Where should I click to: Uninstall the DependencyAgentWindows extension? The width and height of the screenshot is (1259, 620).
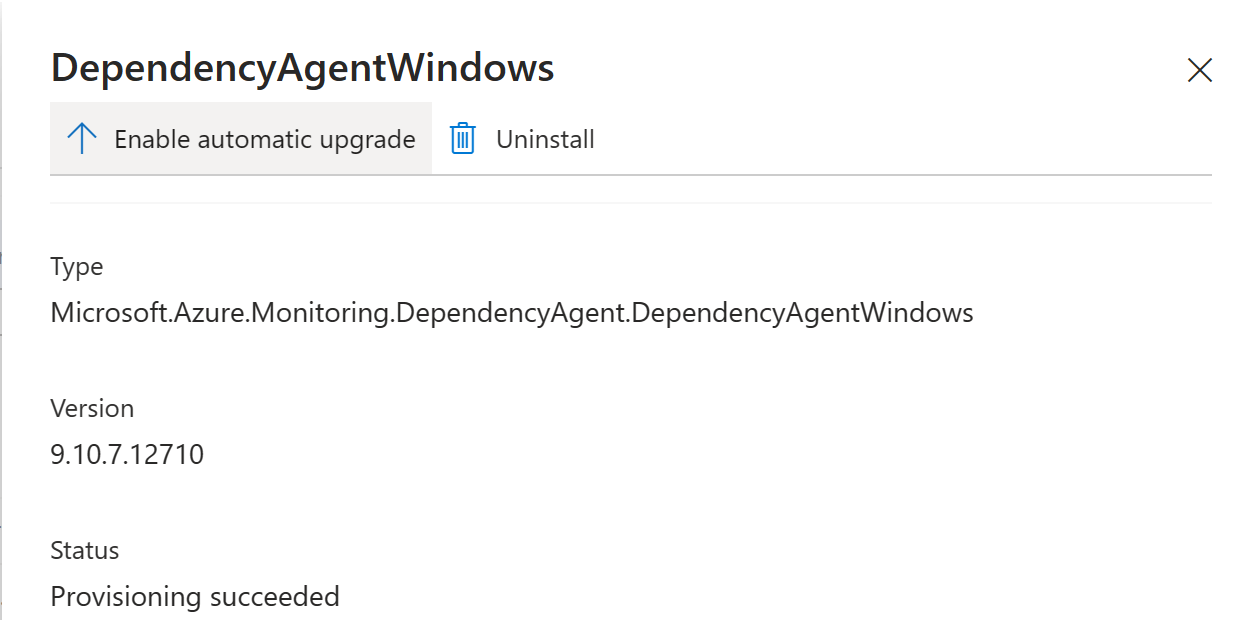(x=524, y=138)
